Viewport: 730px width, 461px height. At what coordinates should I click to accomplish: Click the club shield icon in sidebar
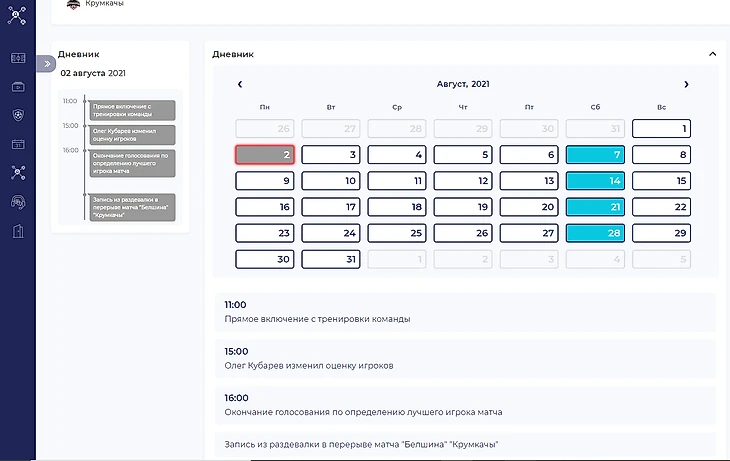[x=17, y=115]
